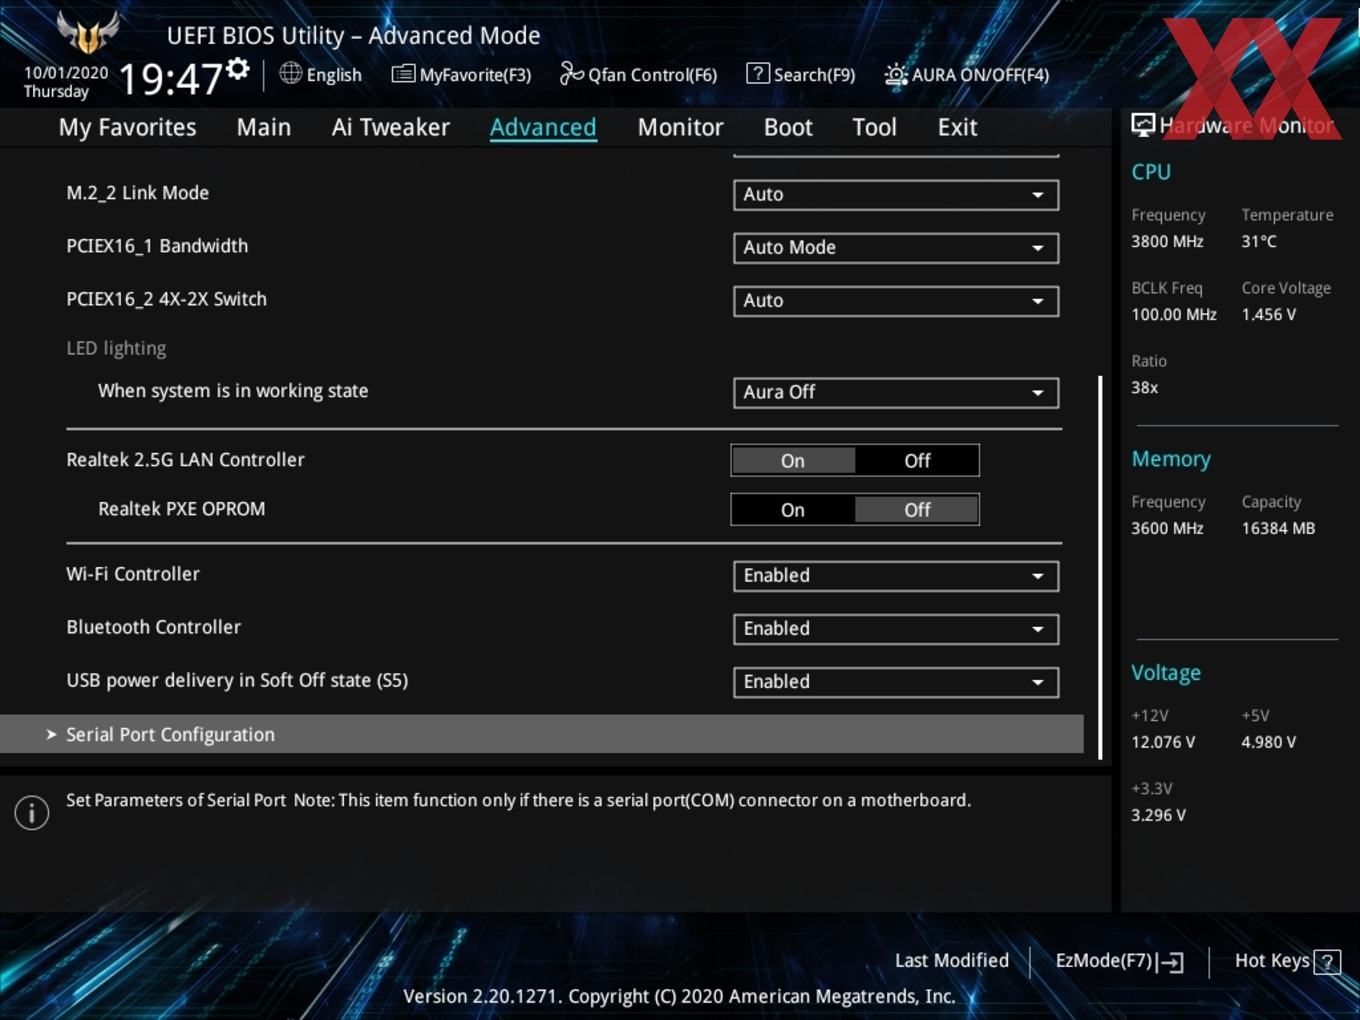Click 'When system is in working state' label

coord(233,391)
